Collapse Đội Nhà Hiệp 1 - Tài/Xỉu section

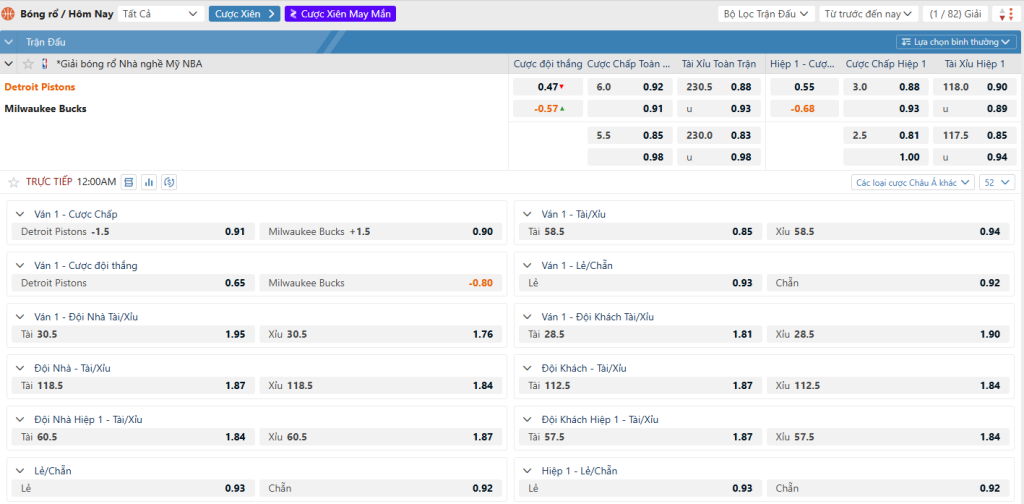pos(22,420)
